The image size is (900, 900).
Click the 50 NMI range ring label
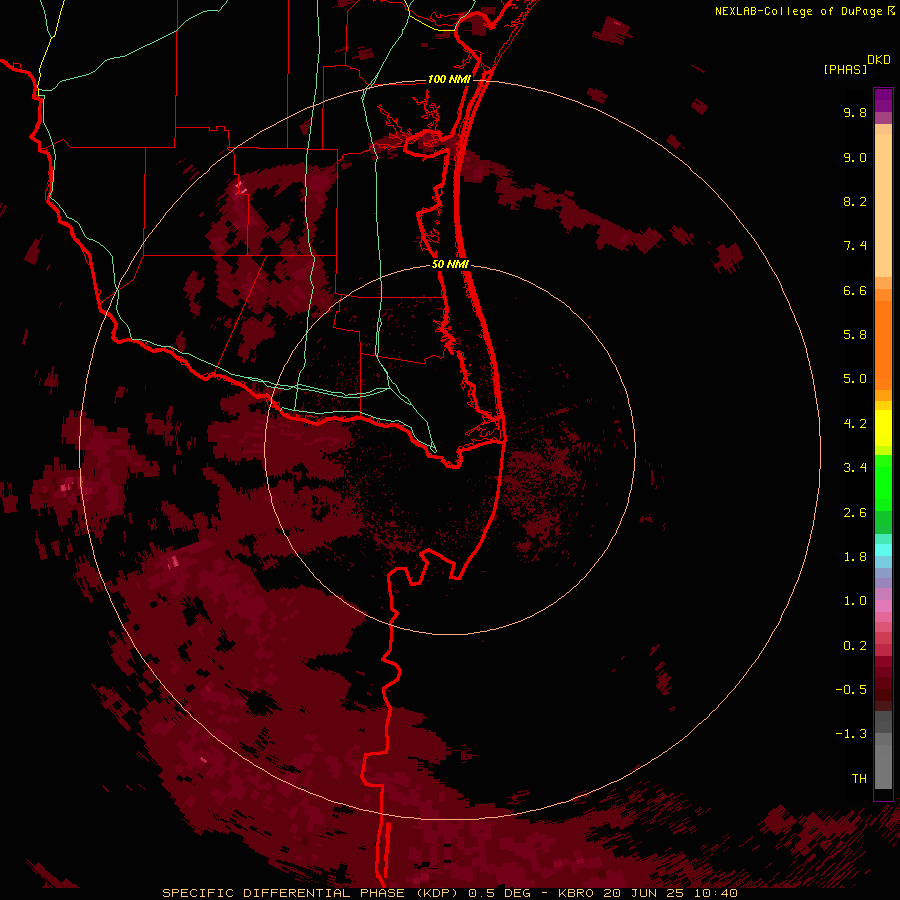[x=450, y=264]
